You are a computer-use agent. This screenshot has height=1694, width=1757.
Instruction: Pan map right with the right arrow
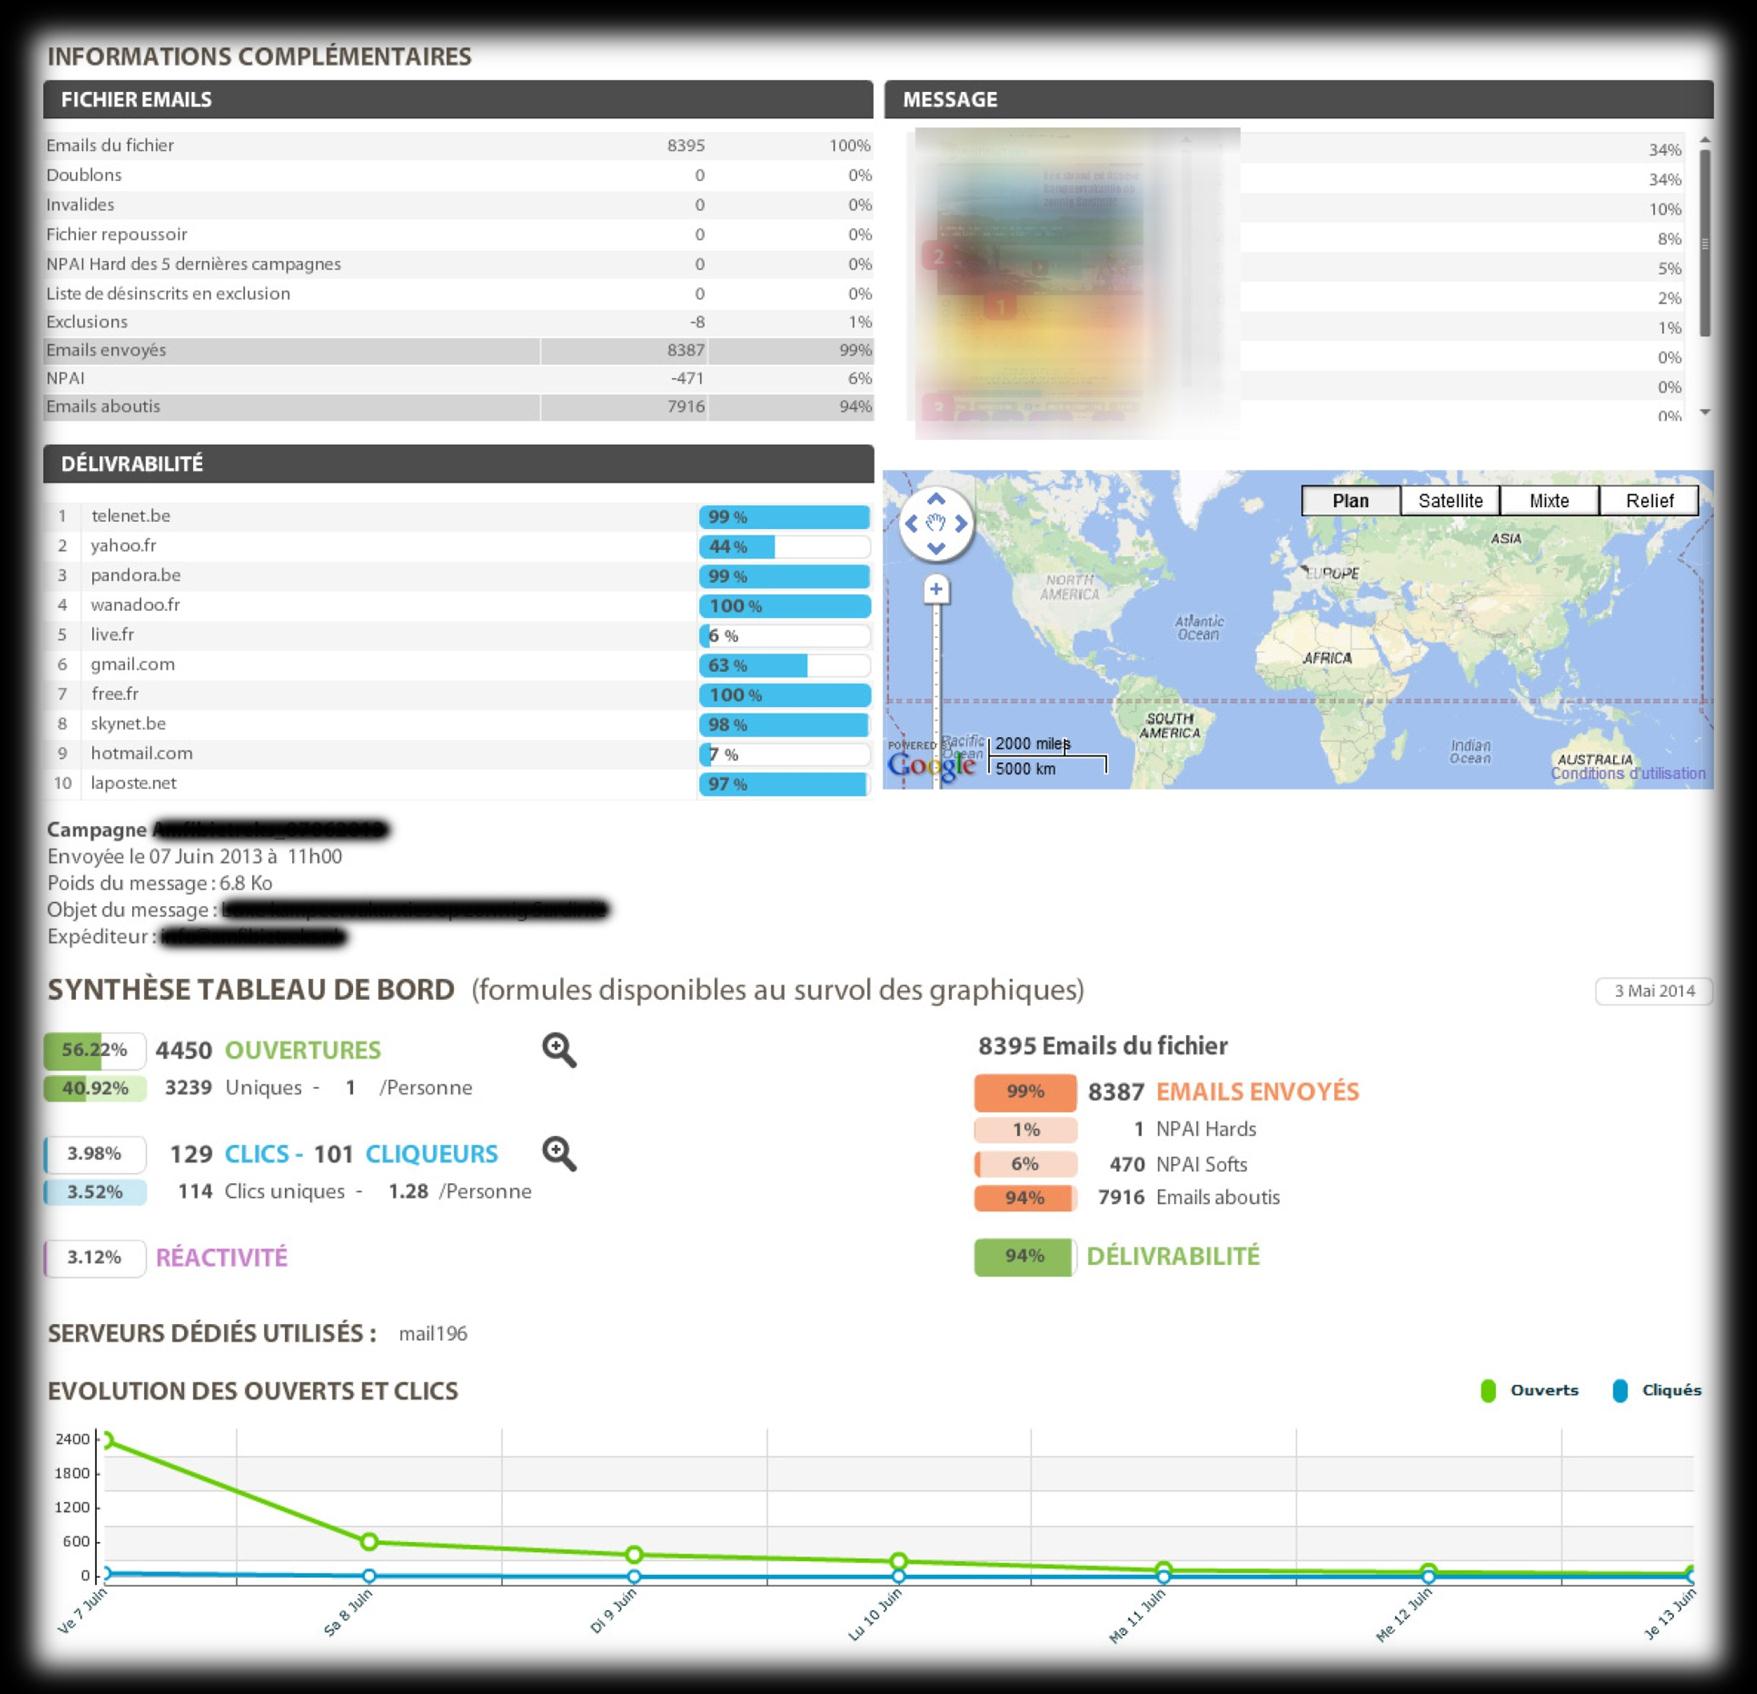pyautogui.click(x=961, y=523)
